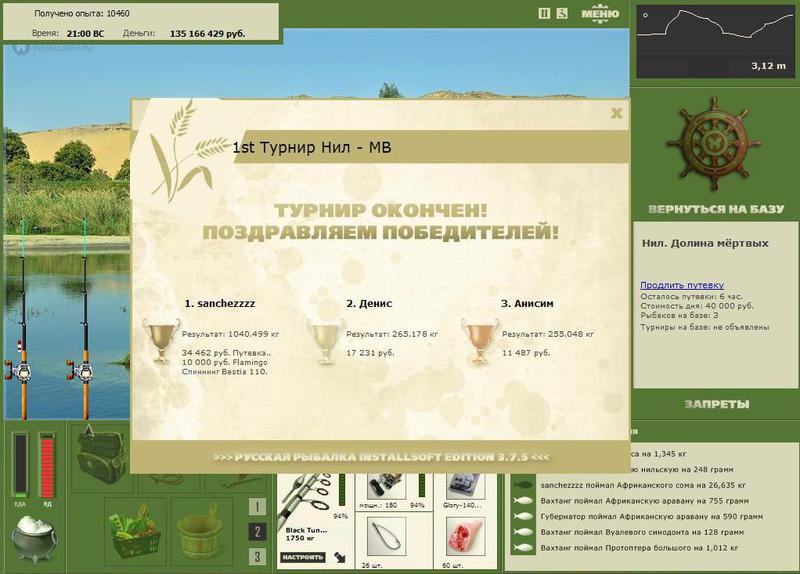Click the Продлить путевку link
800x574 pixels.
(682, 285)
